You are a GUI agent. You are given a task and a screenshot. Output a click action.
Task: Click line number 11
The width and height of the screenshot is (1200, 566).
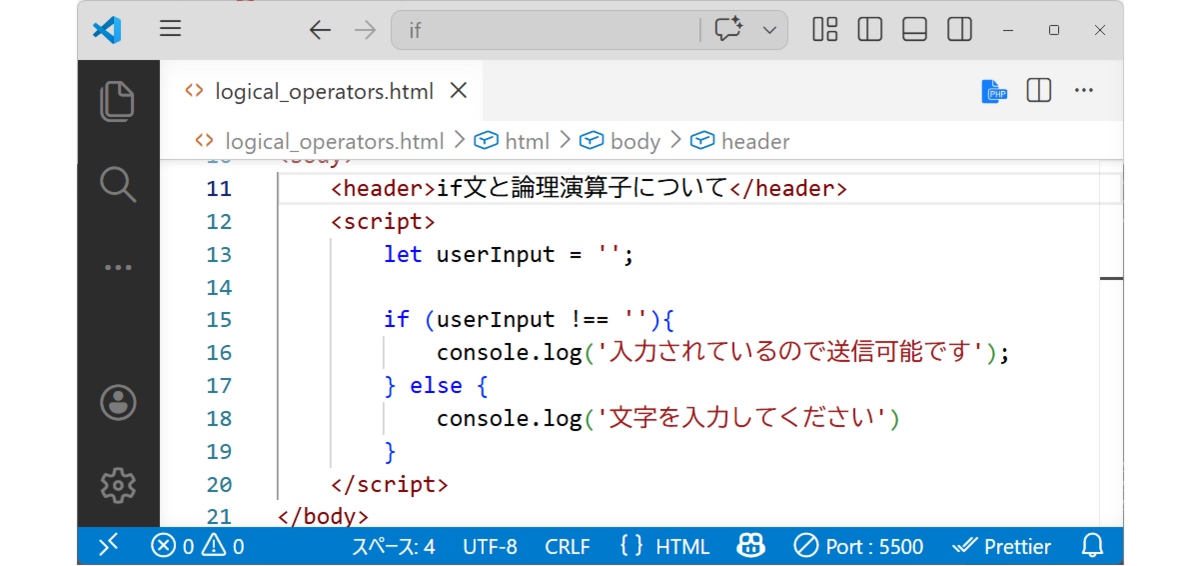[219, 188]
